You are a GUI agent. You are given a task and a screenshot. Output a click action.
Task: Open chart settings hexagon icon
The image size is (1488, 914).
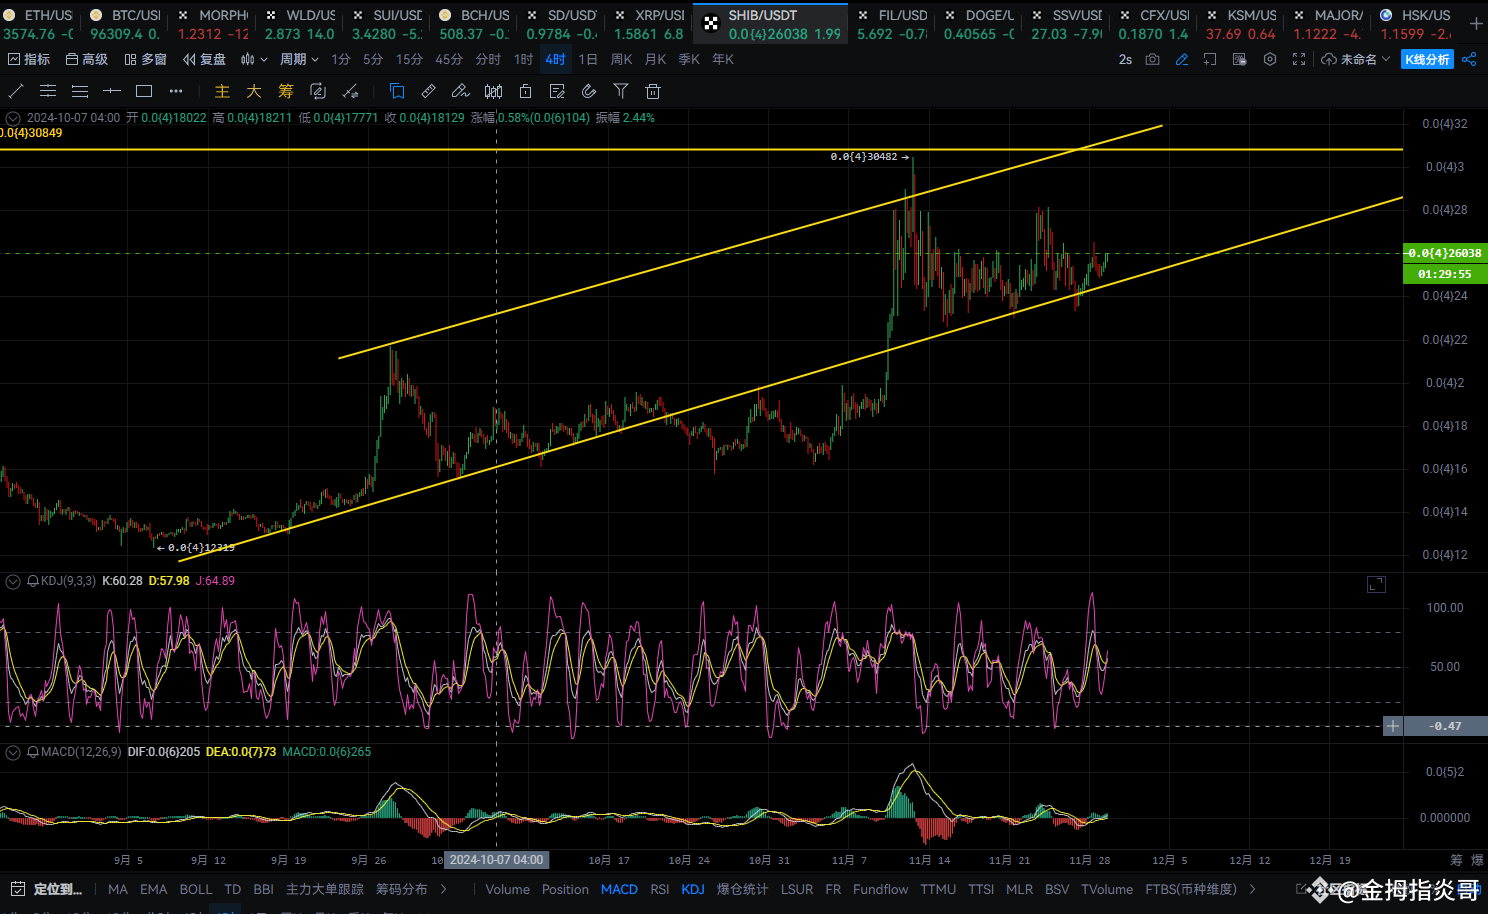coord(1270,60)
